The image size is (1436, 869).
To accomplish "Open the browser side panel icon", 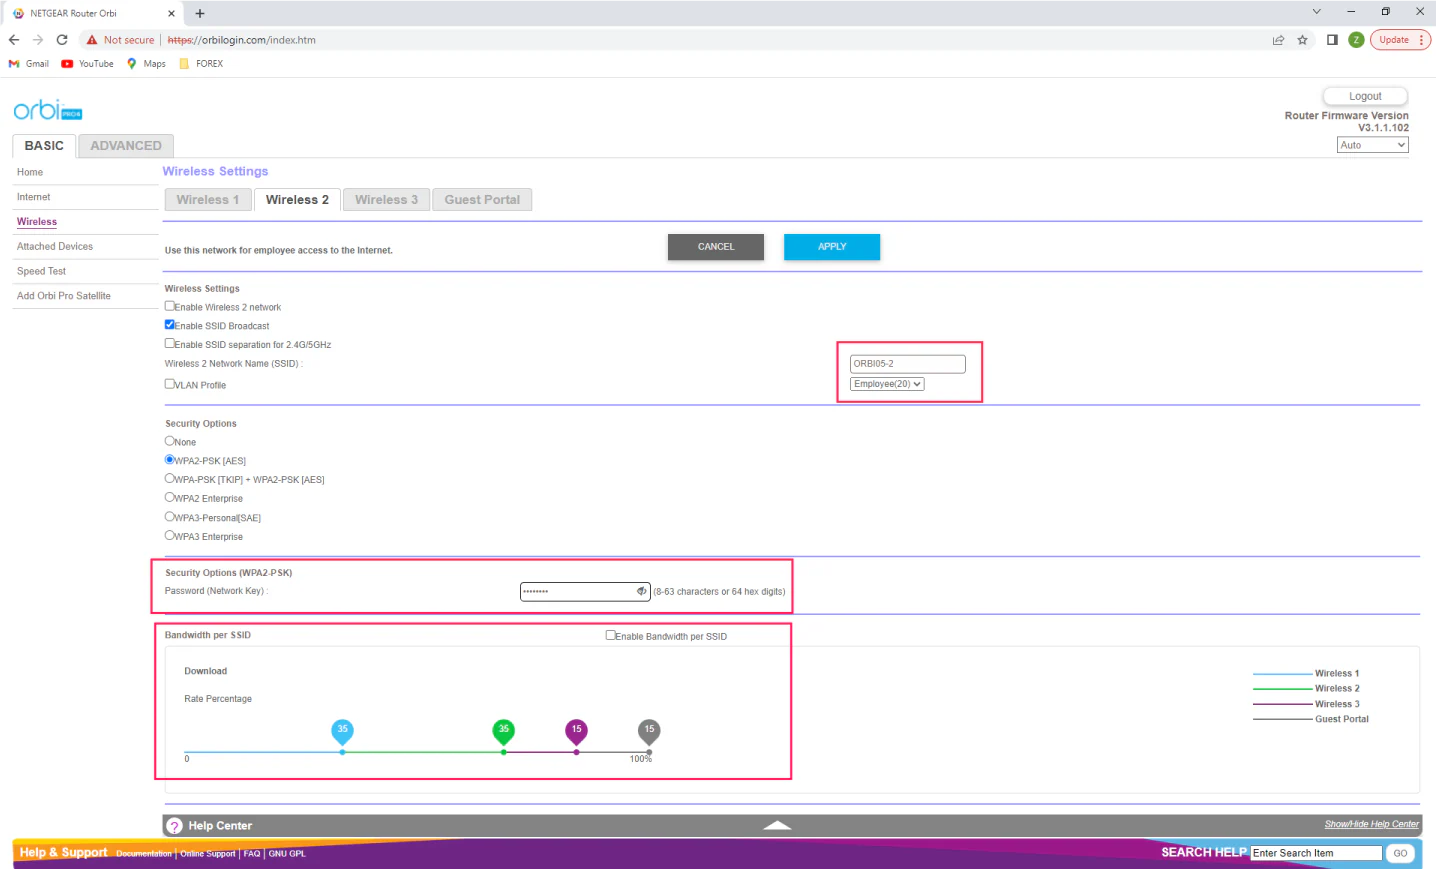I will (1332, 40).
